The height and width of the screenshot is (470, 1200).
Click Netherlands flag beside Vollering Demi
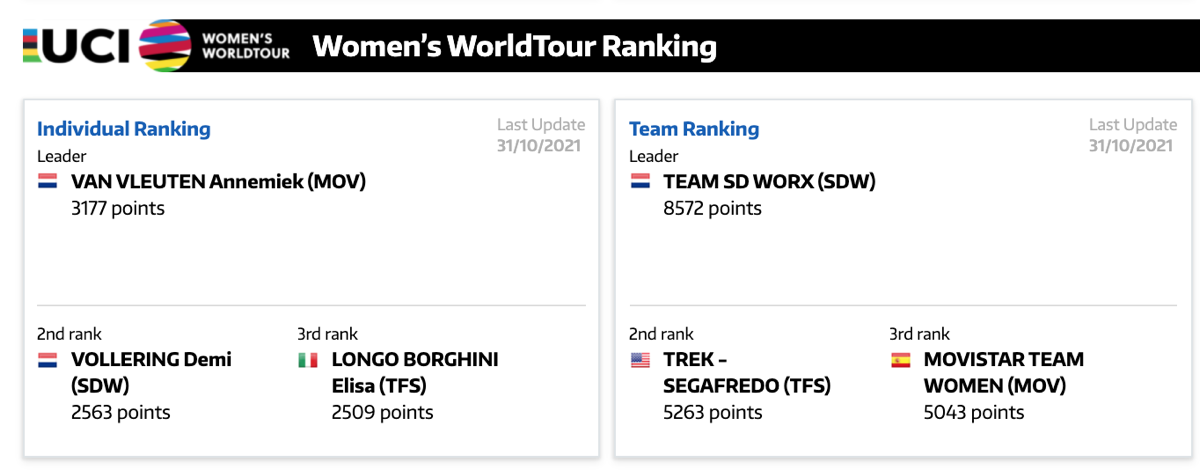tap(48, 360)
